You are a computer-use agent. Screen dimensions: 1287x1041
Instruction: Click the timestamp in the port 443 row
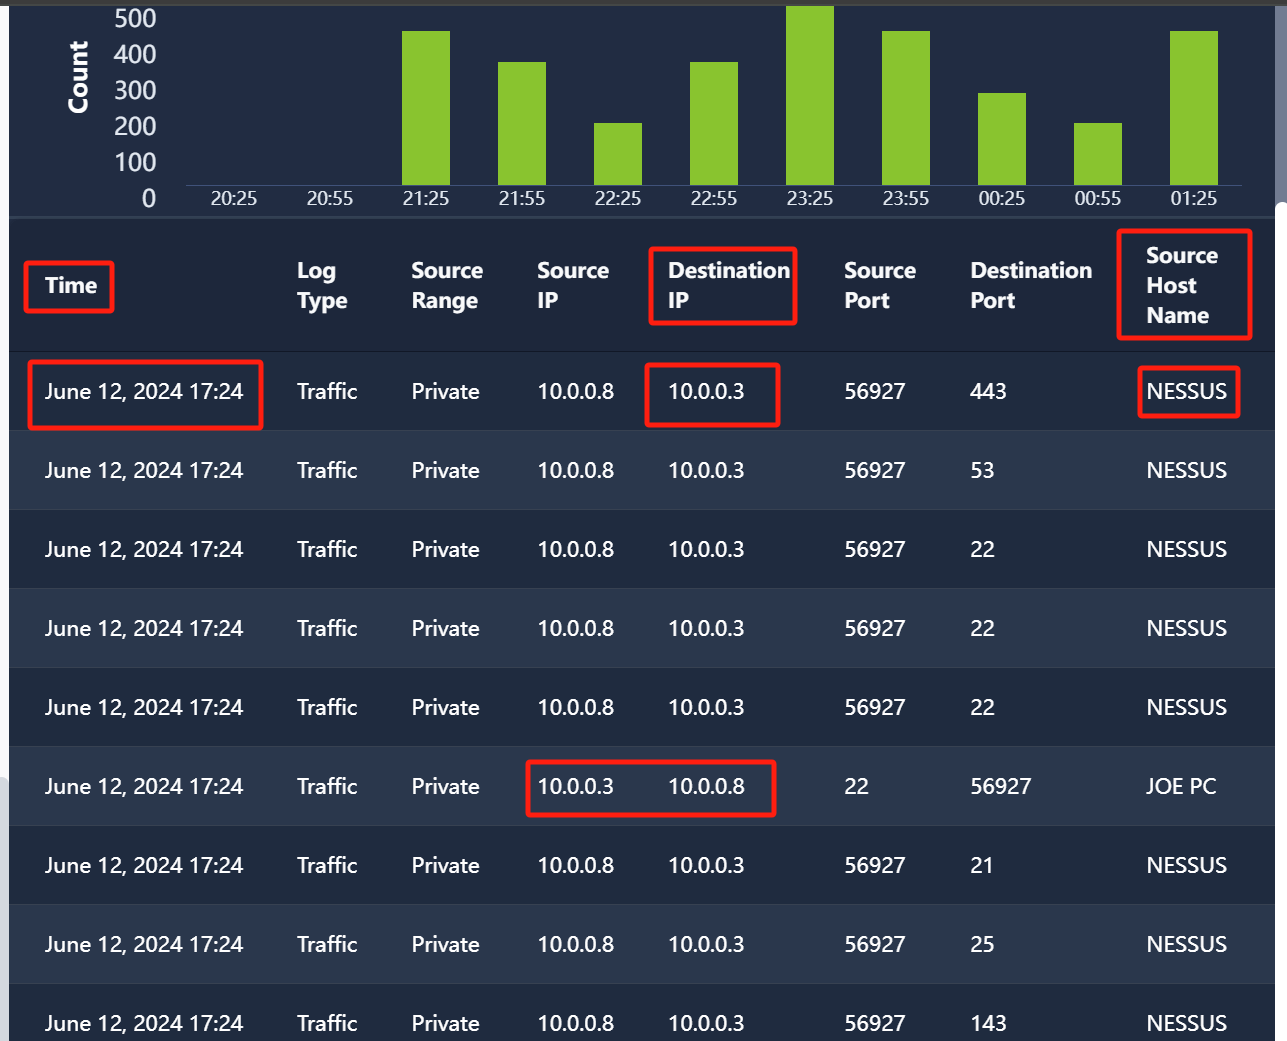coord(144,392)
